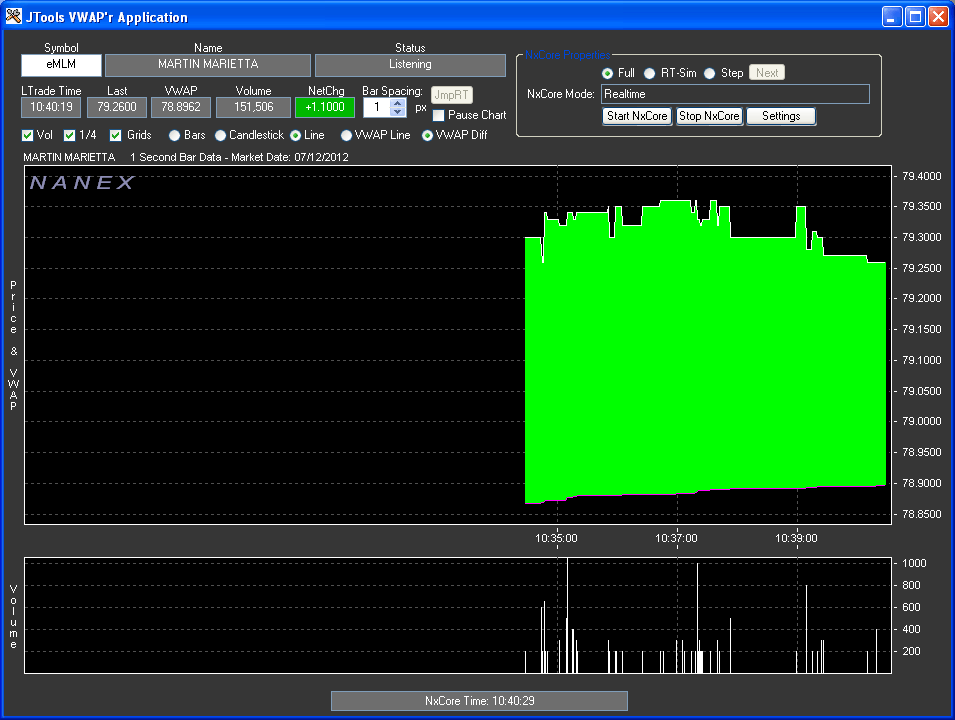Click the MARTIN MARIETTA name field
This screenshot has height=720, width=955.
click(x=208, y=65)
